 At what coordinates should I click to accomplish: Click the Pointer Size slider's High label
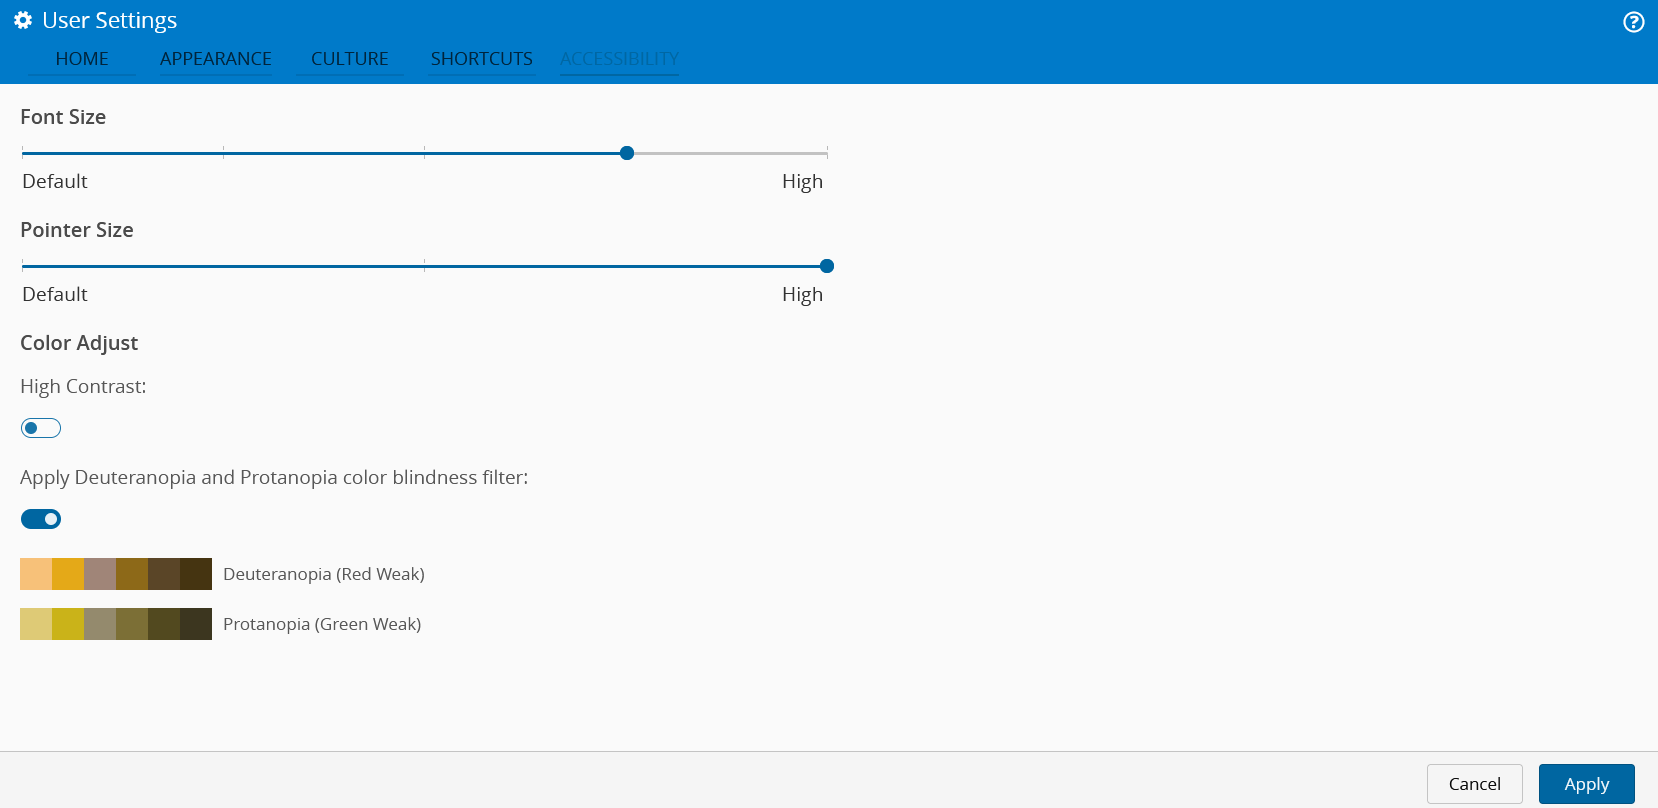(x=802, y=294)
